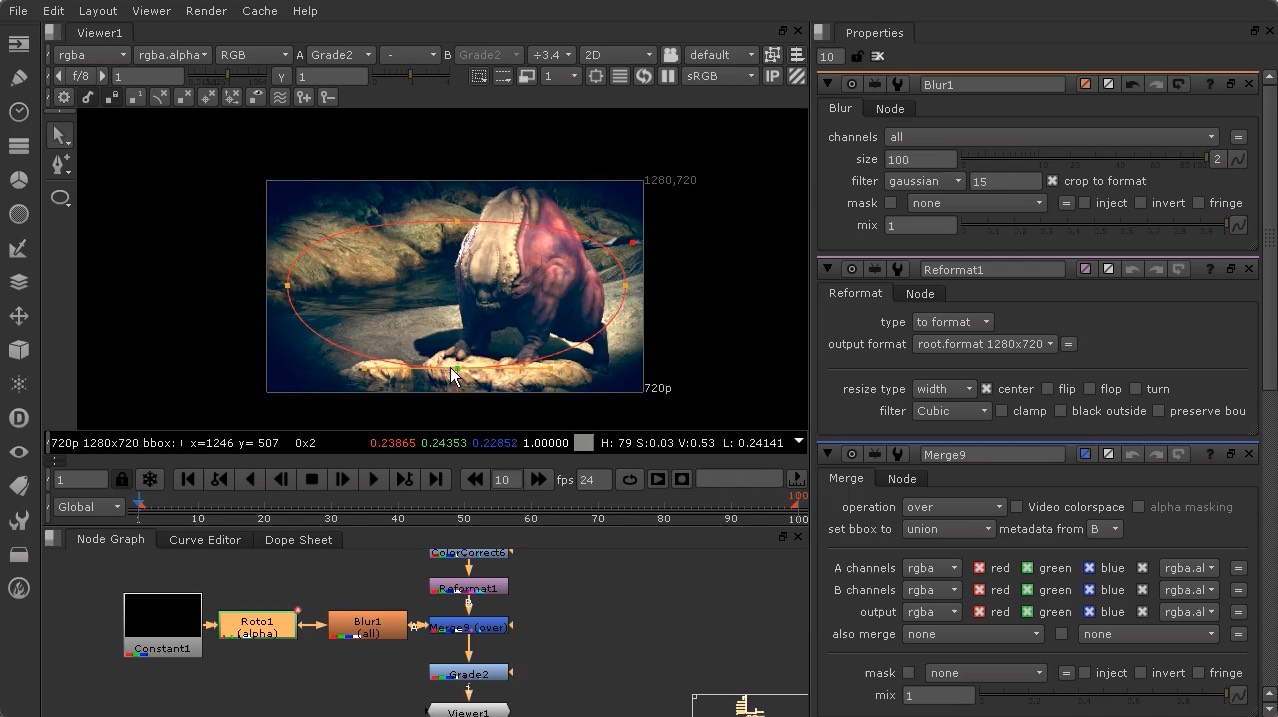
Task: Enable Video colorspace on Merge9
Action: coord(1017,507)
